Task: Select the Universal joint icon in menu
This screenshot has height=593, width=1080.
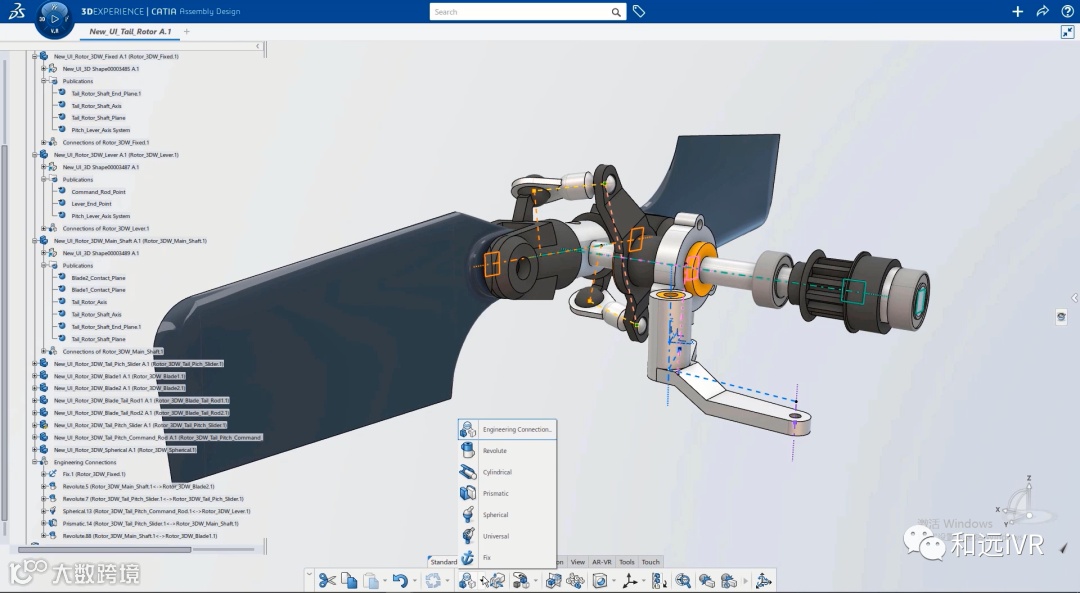Action: (468, 536)
